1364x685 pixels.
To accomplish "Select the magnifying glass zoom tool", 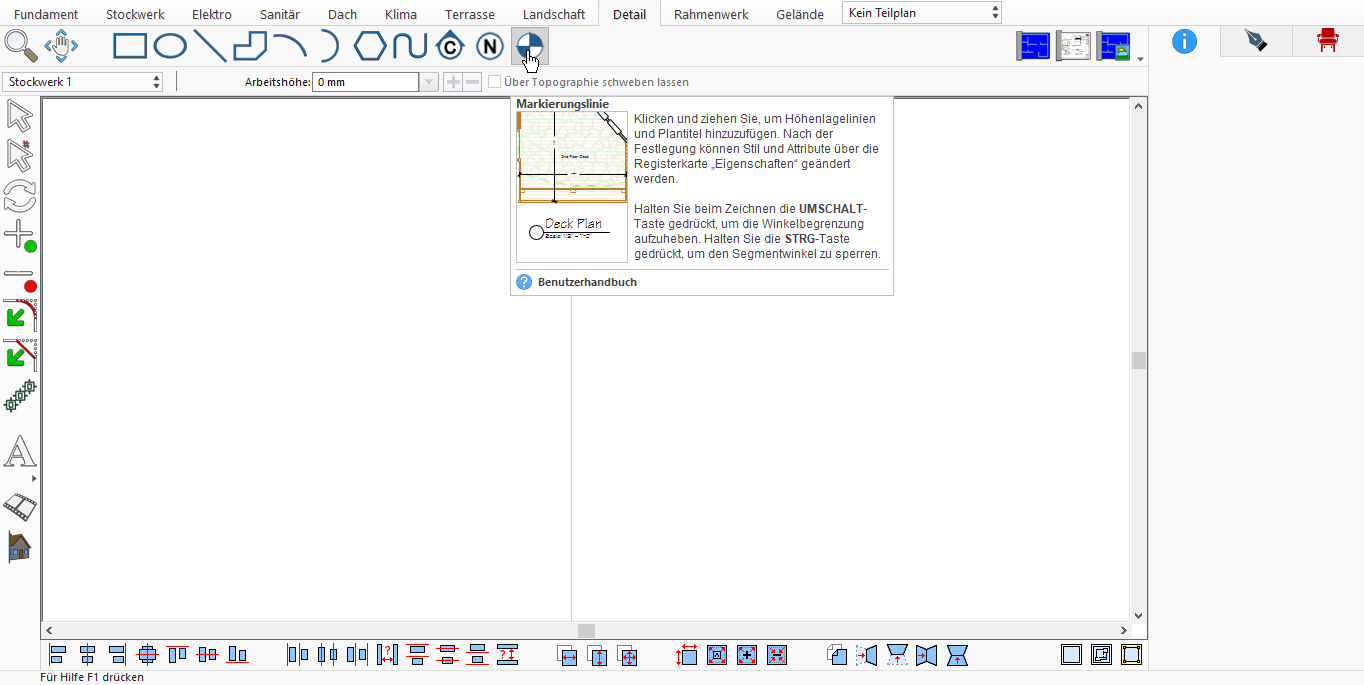I will [x=20, y=46].
